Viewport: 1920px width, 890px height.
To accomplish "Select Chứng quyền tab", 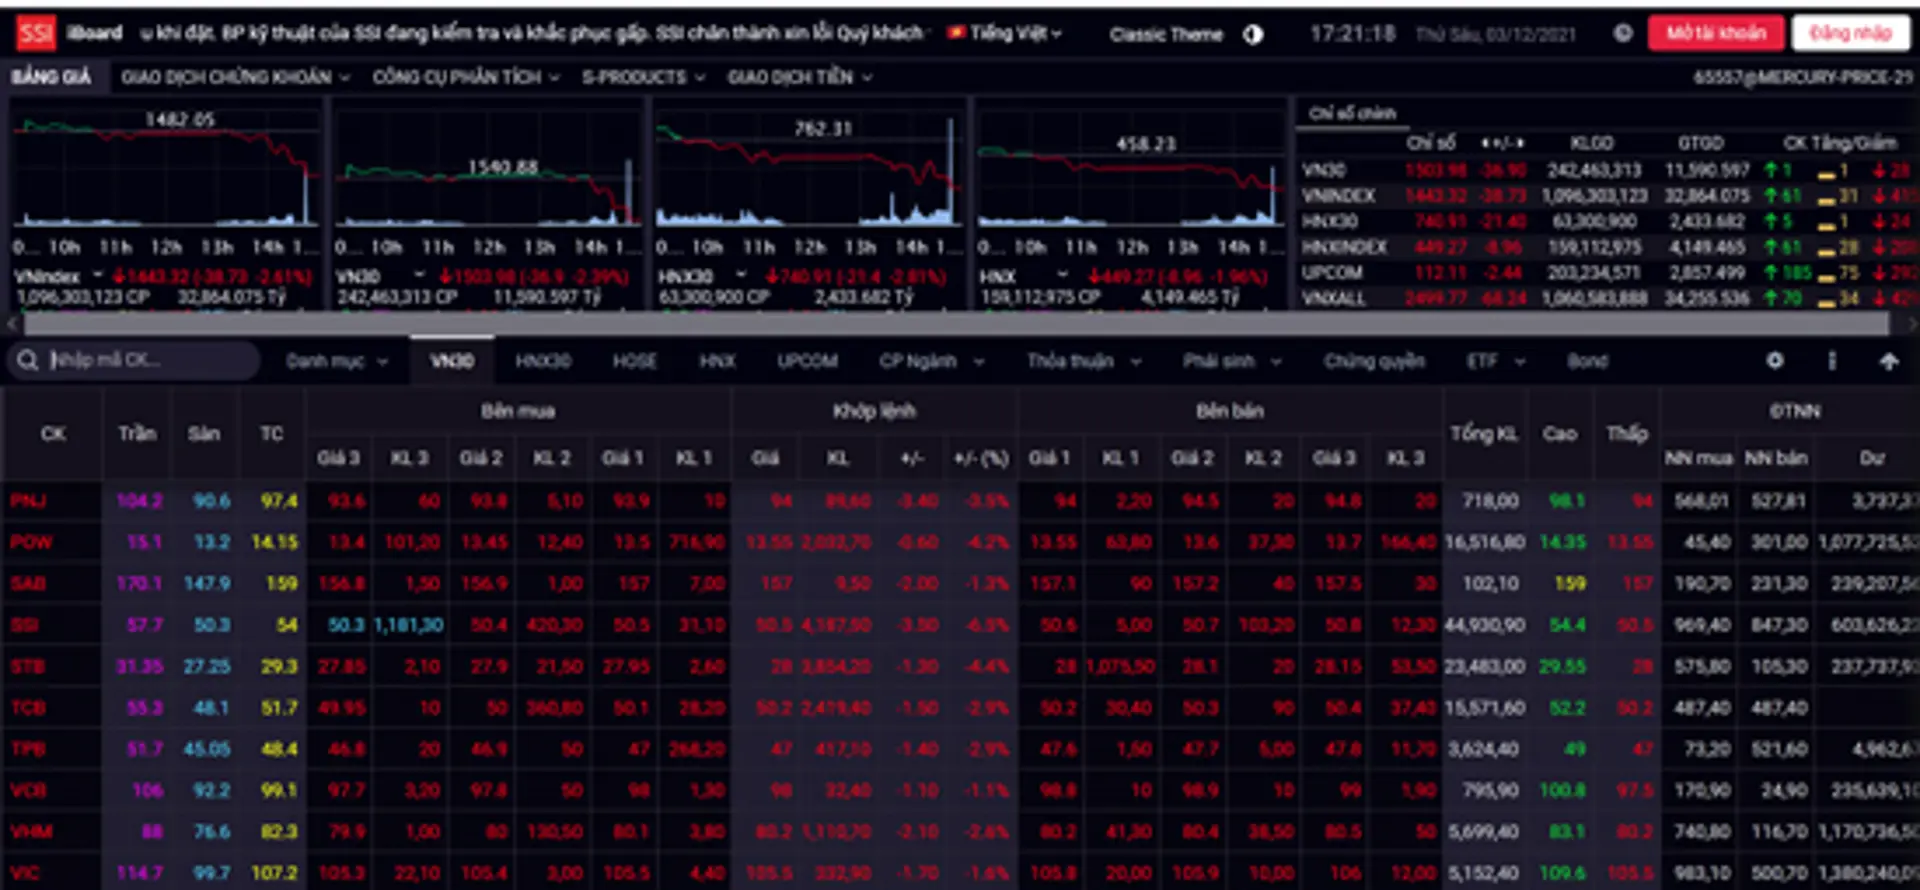I will (x=1374, y=361).
